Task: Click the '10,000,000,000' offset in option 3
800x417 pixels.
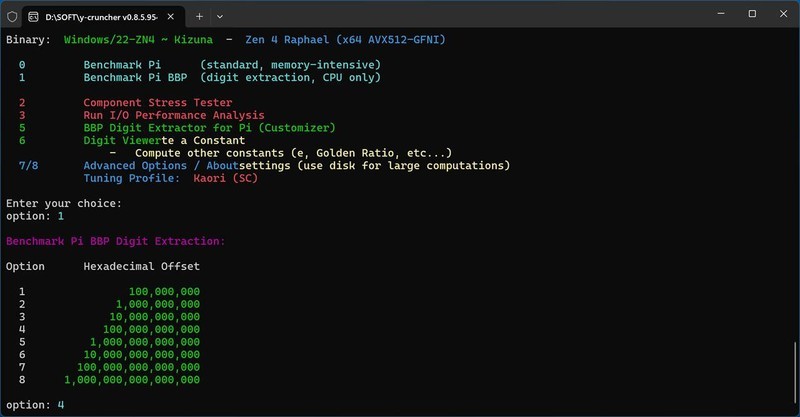Action: (155, 316)
